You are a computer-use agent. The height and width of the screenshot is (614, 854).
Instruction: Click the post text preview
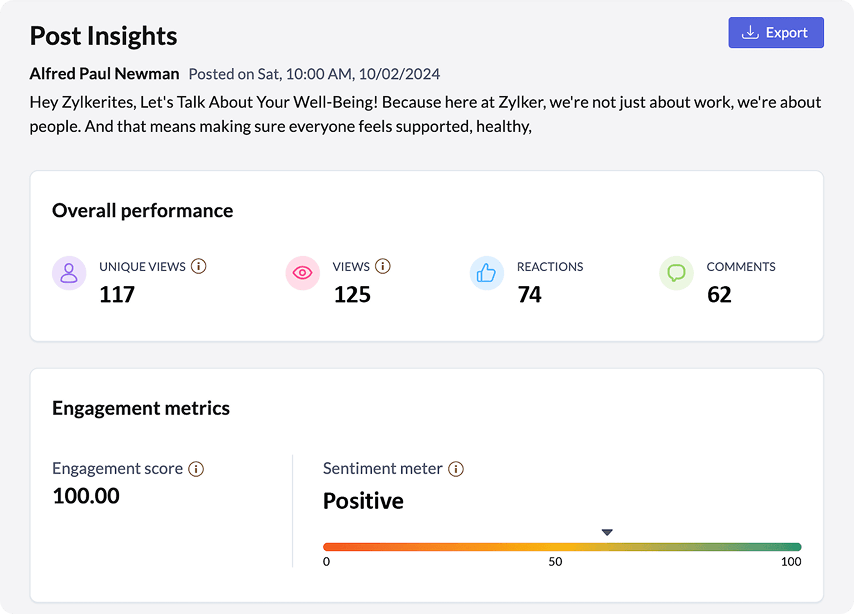(x=425, y=114)
